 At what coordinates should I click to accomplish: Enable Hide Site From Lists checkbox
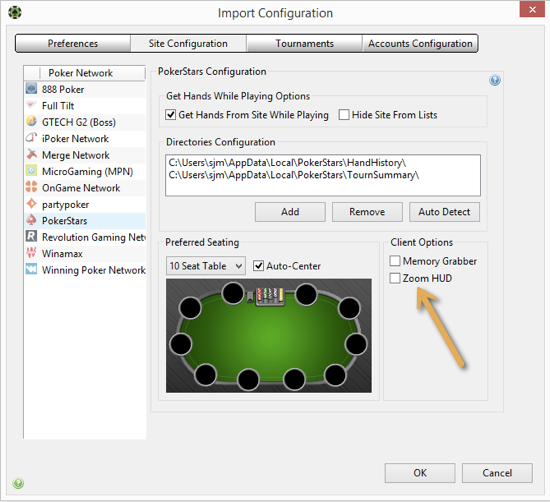click(x=344, y=115)
